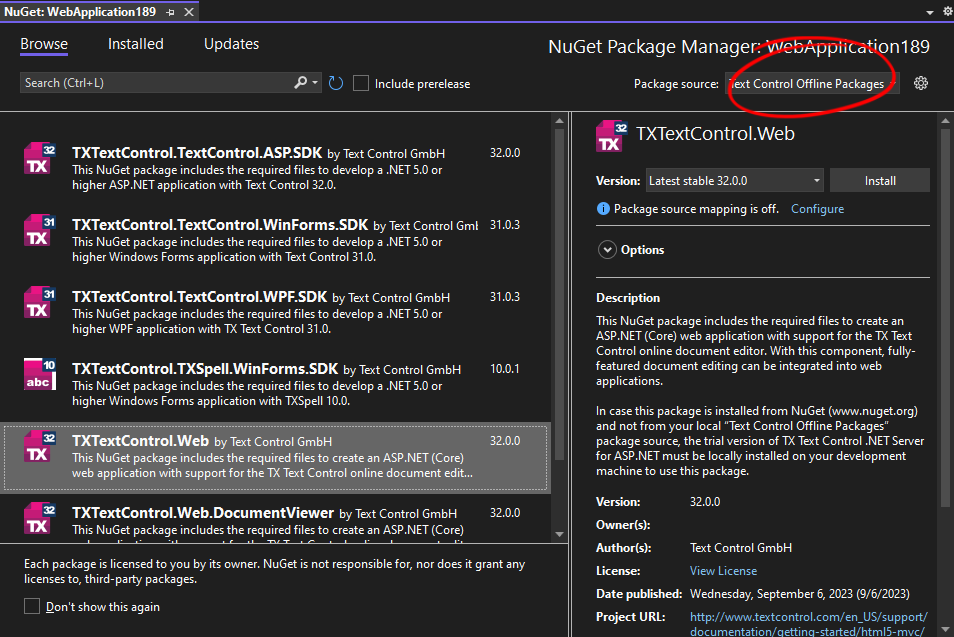Click the refresh icon next to search box
Viewport: 954px width, 637px height.
335,82
